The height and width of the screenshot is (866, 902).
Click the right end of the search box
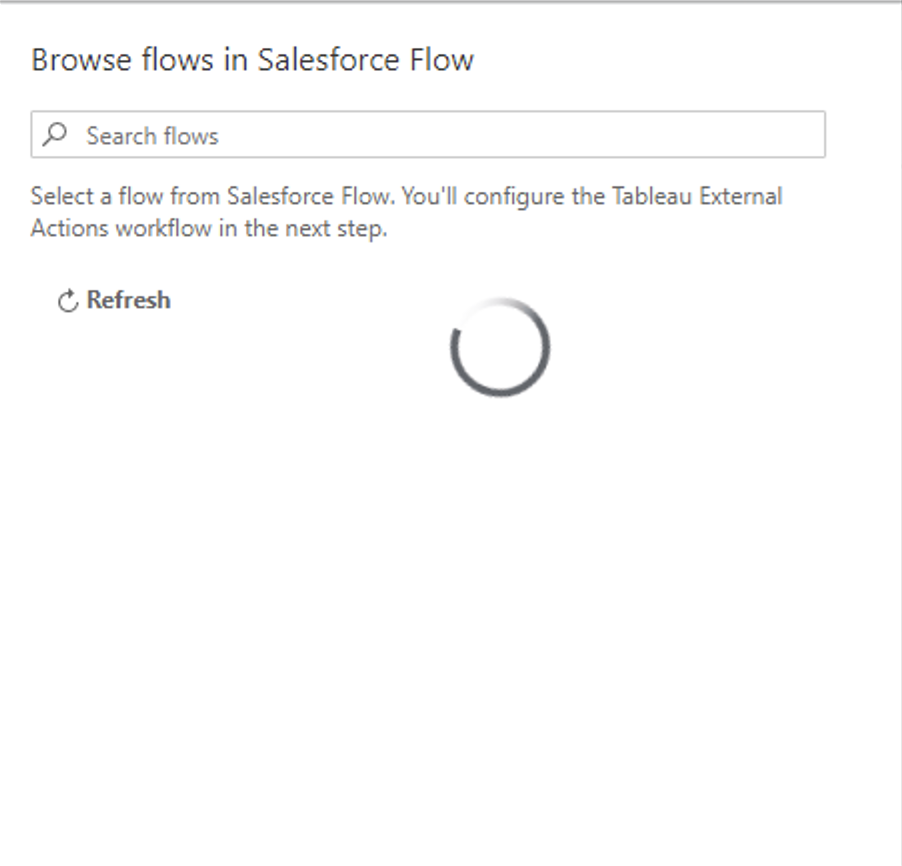pyautogui.click(x=805, y=134)
